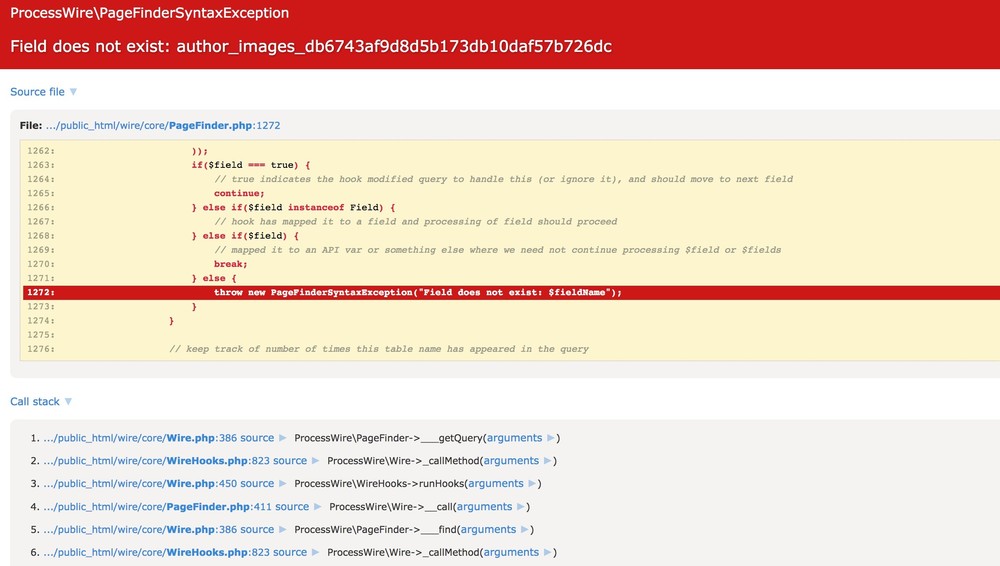Expand source for Wire.php:450 entry
1000x566 pixels.
(x=257, y=484)
